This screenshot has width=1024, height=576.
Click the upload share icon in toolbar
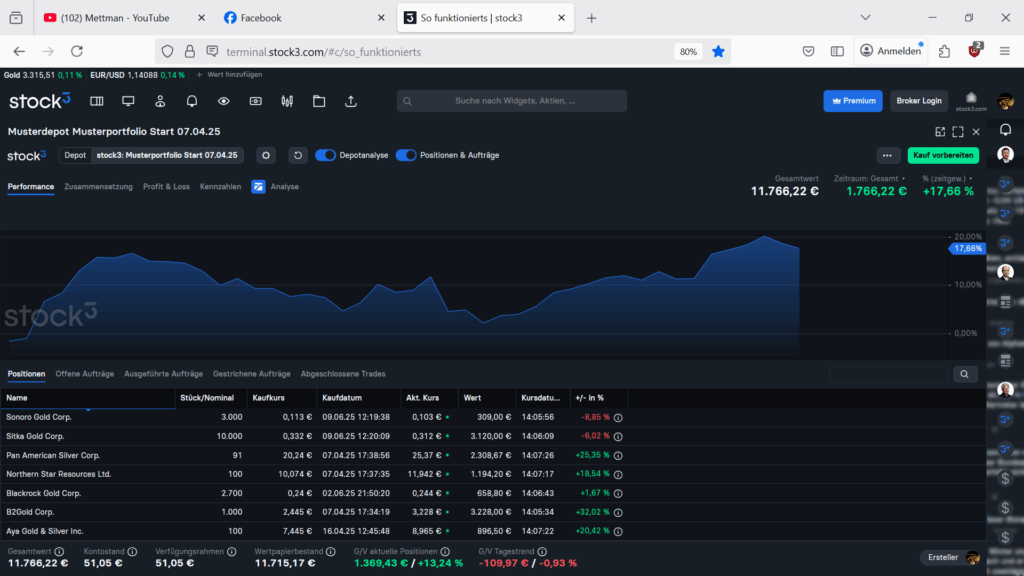(351, 101)
